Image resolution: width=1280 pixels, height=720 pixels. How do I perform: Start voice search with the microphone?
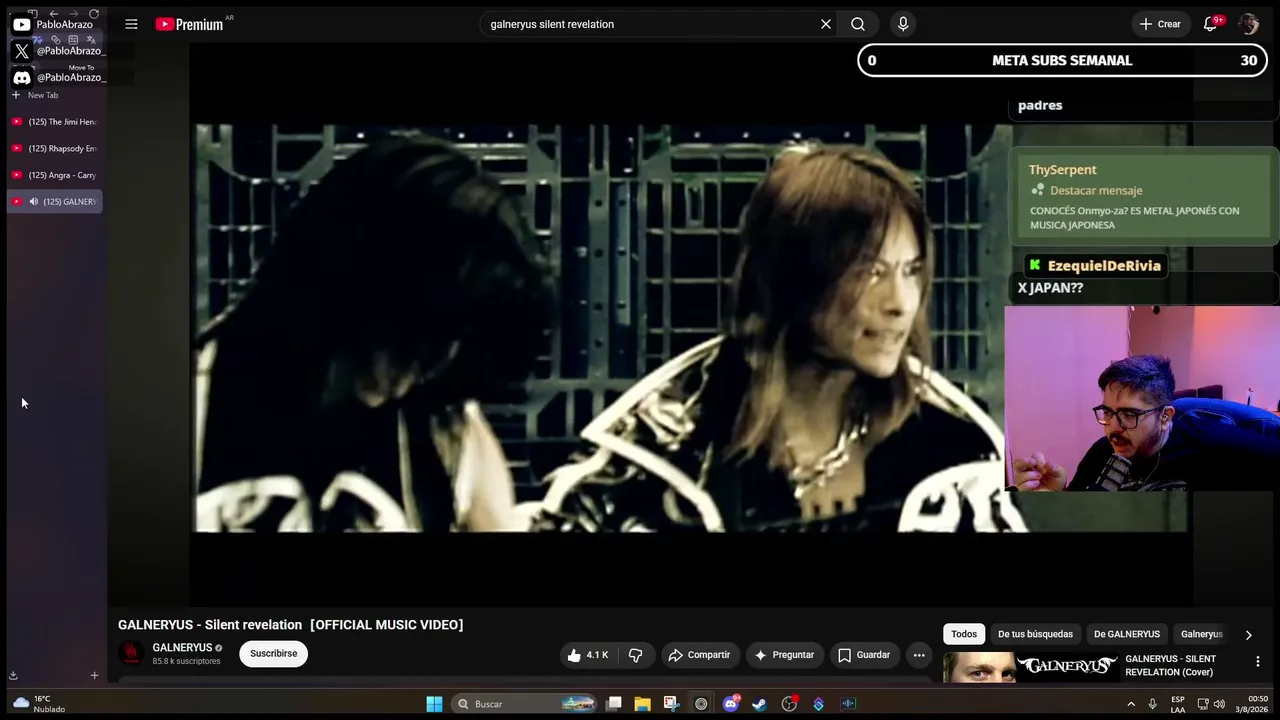[903, 24]
